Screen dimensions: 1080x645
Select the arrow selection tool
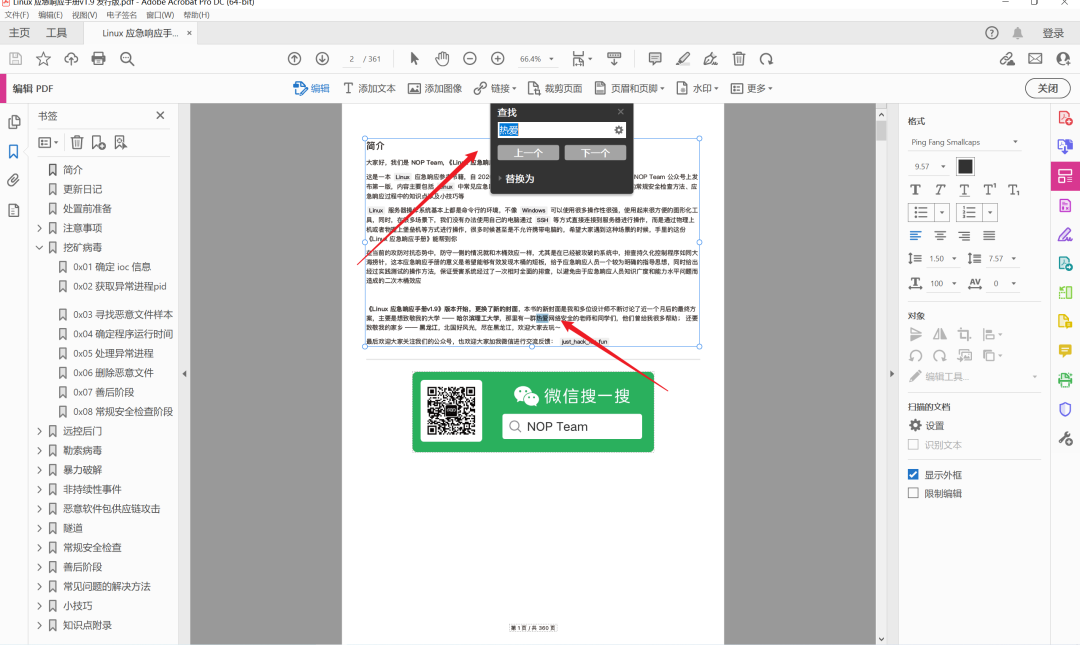[414, 59]
